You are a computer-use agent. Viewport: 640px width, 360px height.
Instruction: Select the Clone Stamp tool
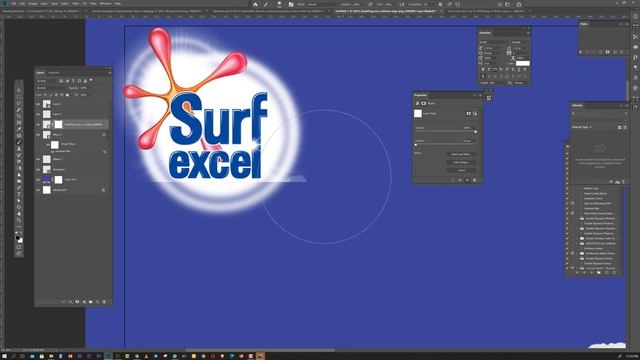point(19,149)
